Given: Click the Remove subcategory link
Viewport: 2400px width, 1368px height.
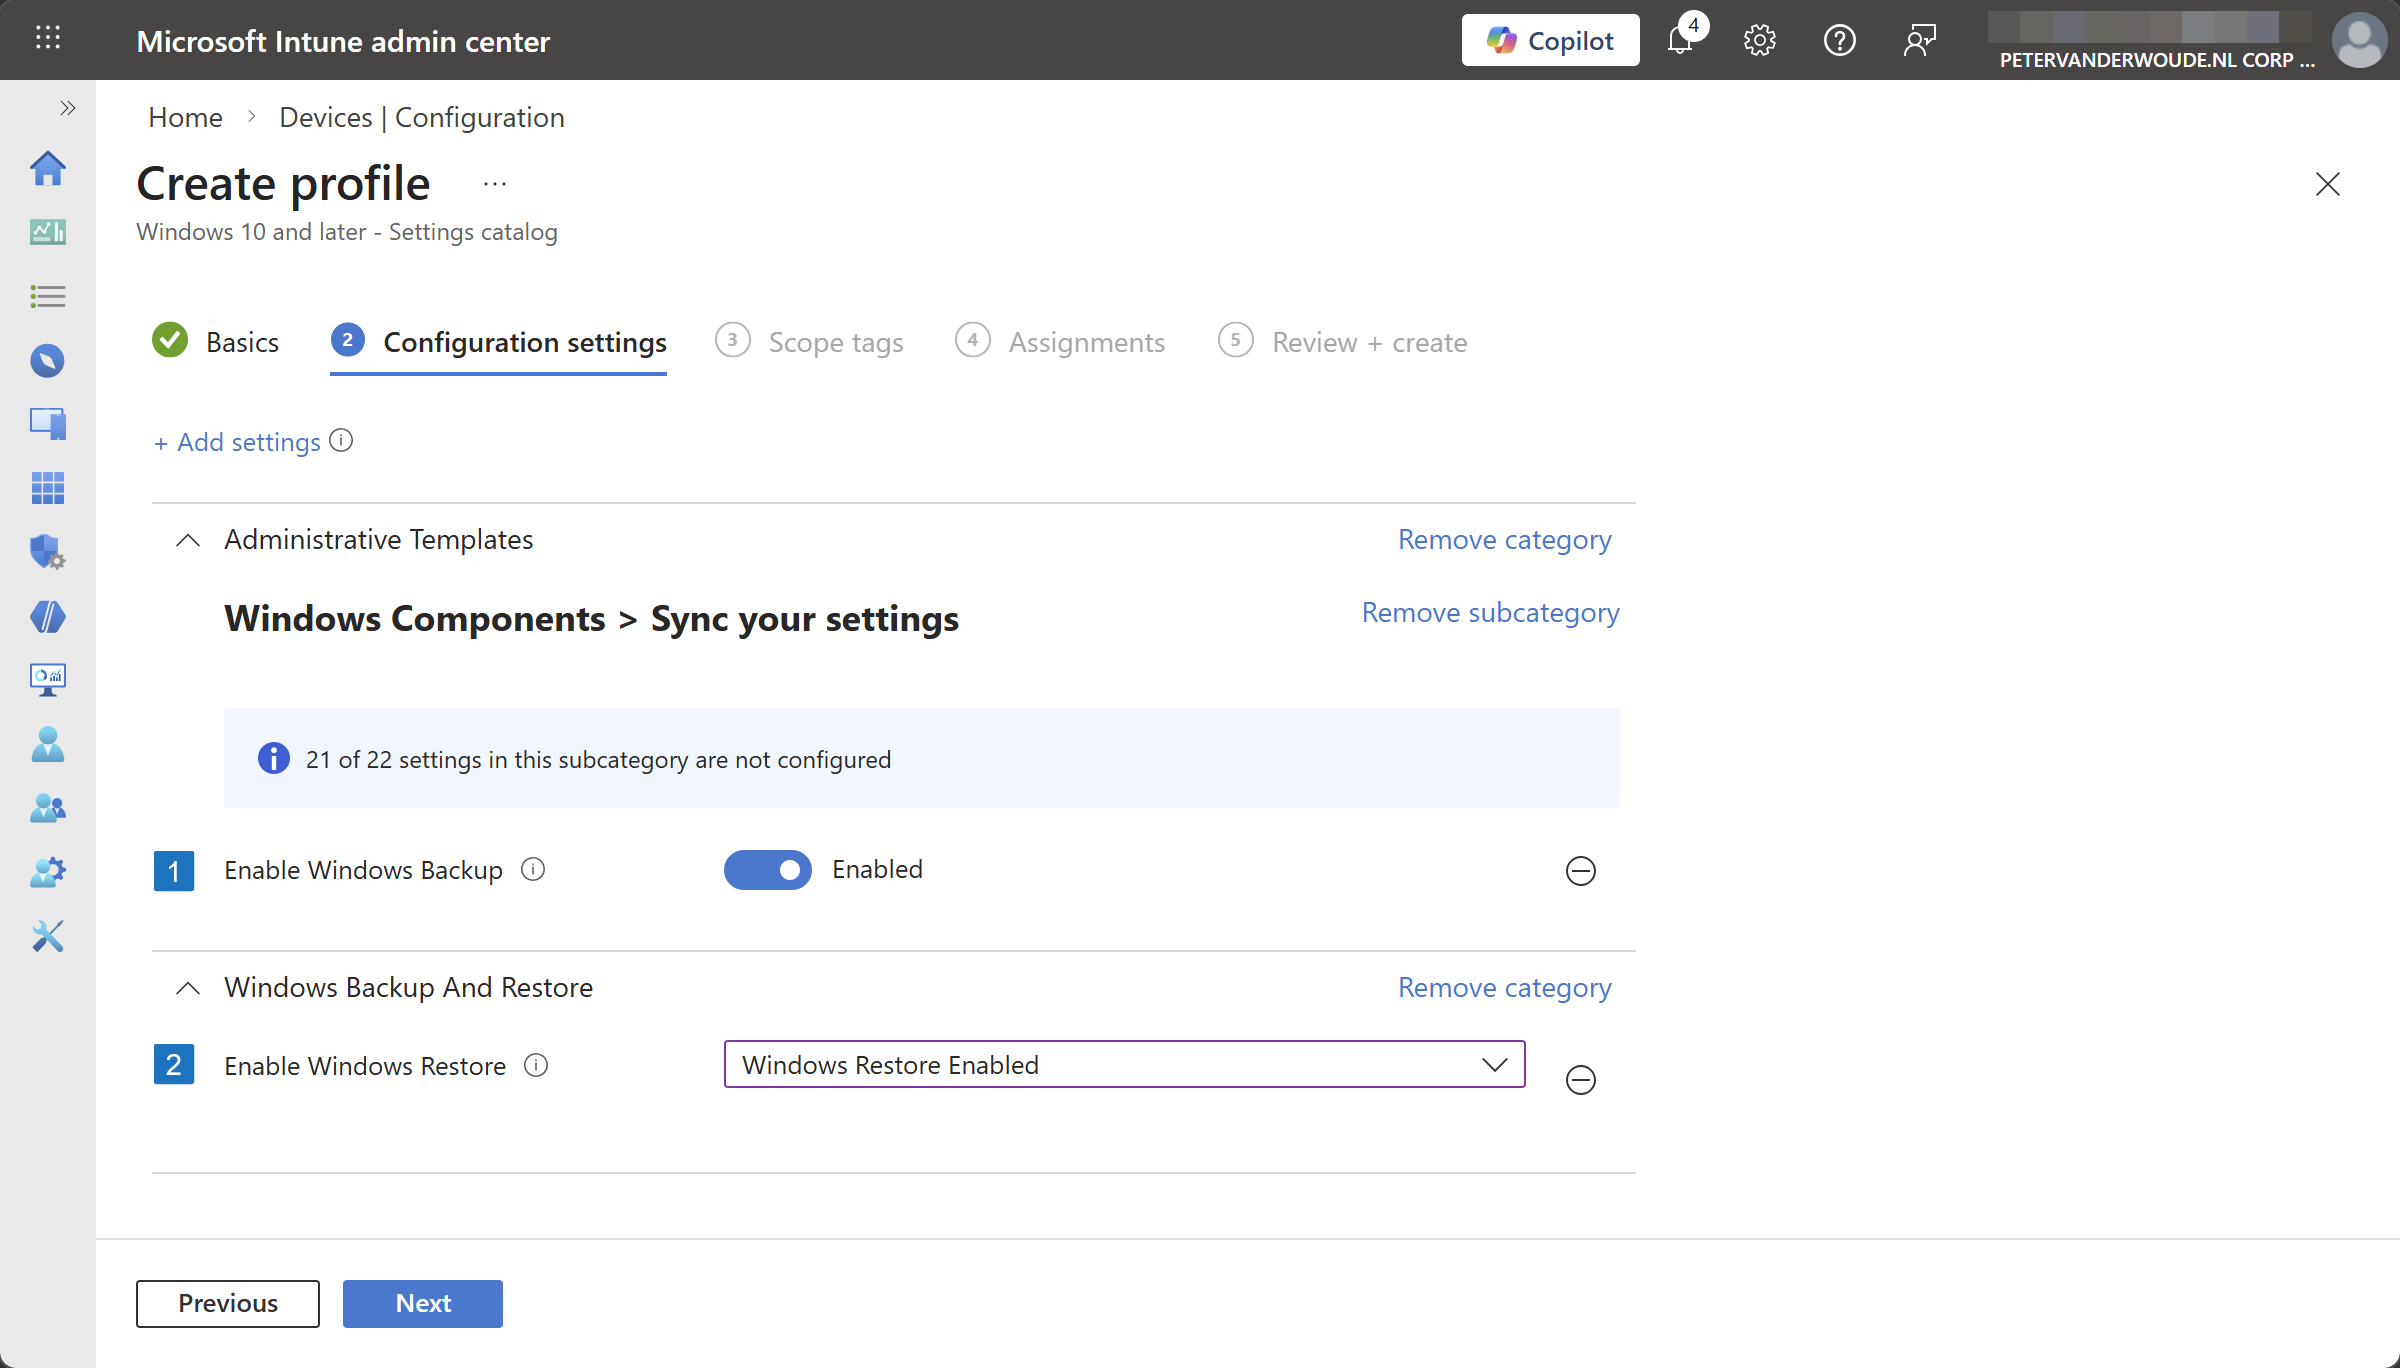Looking at the screenshot, I should coord(1490,612).
